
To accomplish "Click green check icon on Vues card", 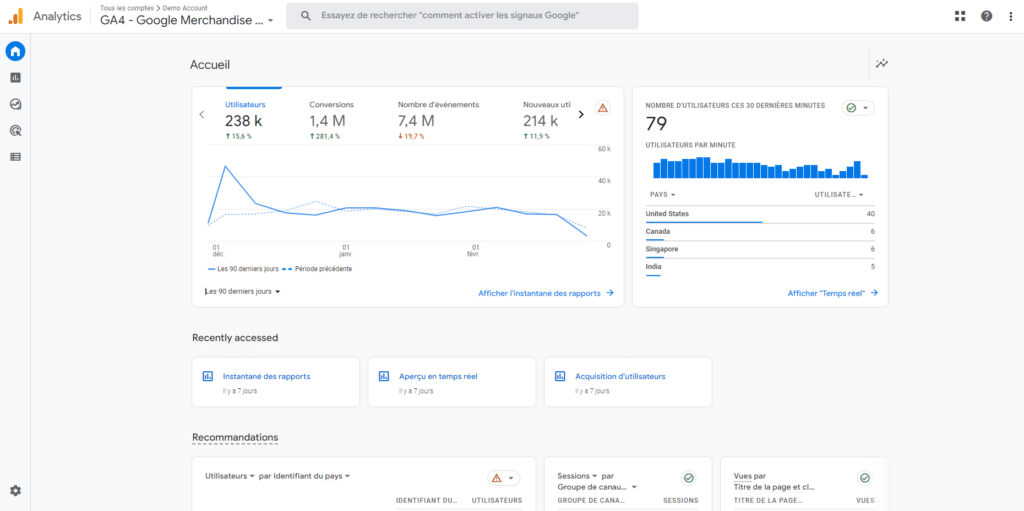I will 865,478.
